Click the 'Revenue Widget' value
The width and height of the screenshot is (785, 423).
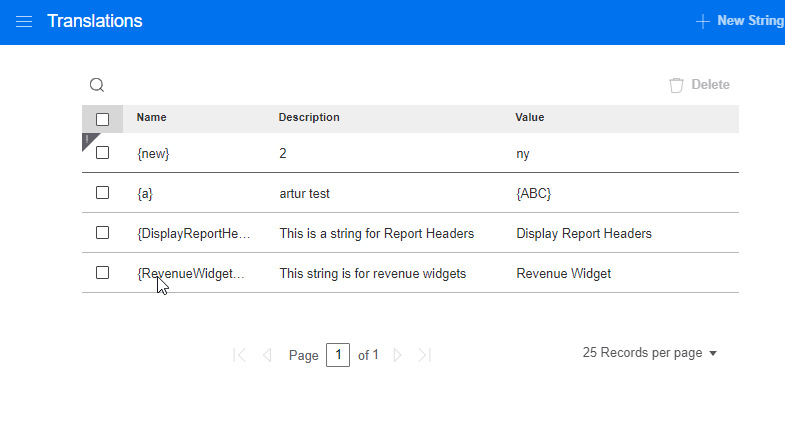[563, 274]
